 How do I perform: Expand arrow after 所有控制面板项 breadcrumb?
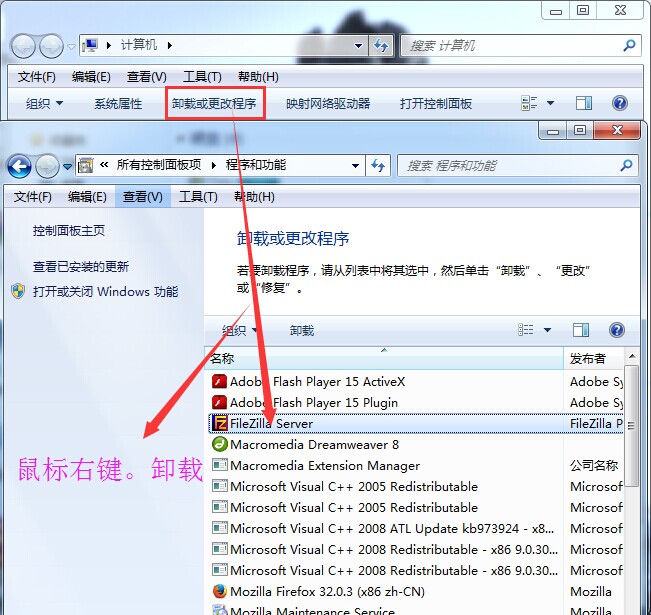coord(214,165)
